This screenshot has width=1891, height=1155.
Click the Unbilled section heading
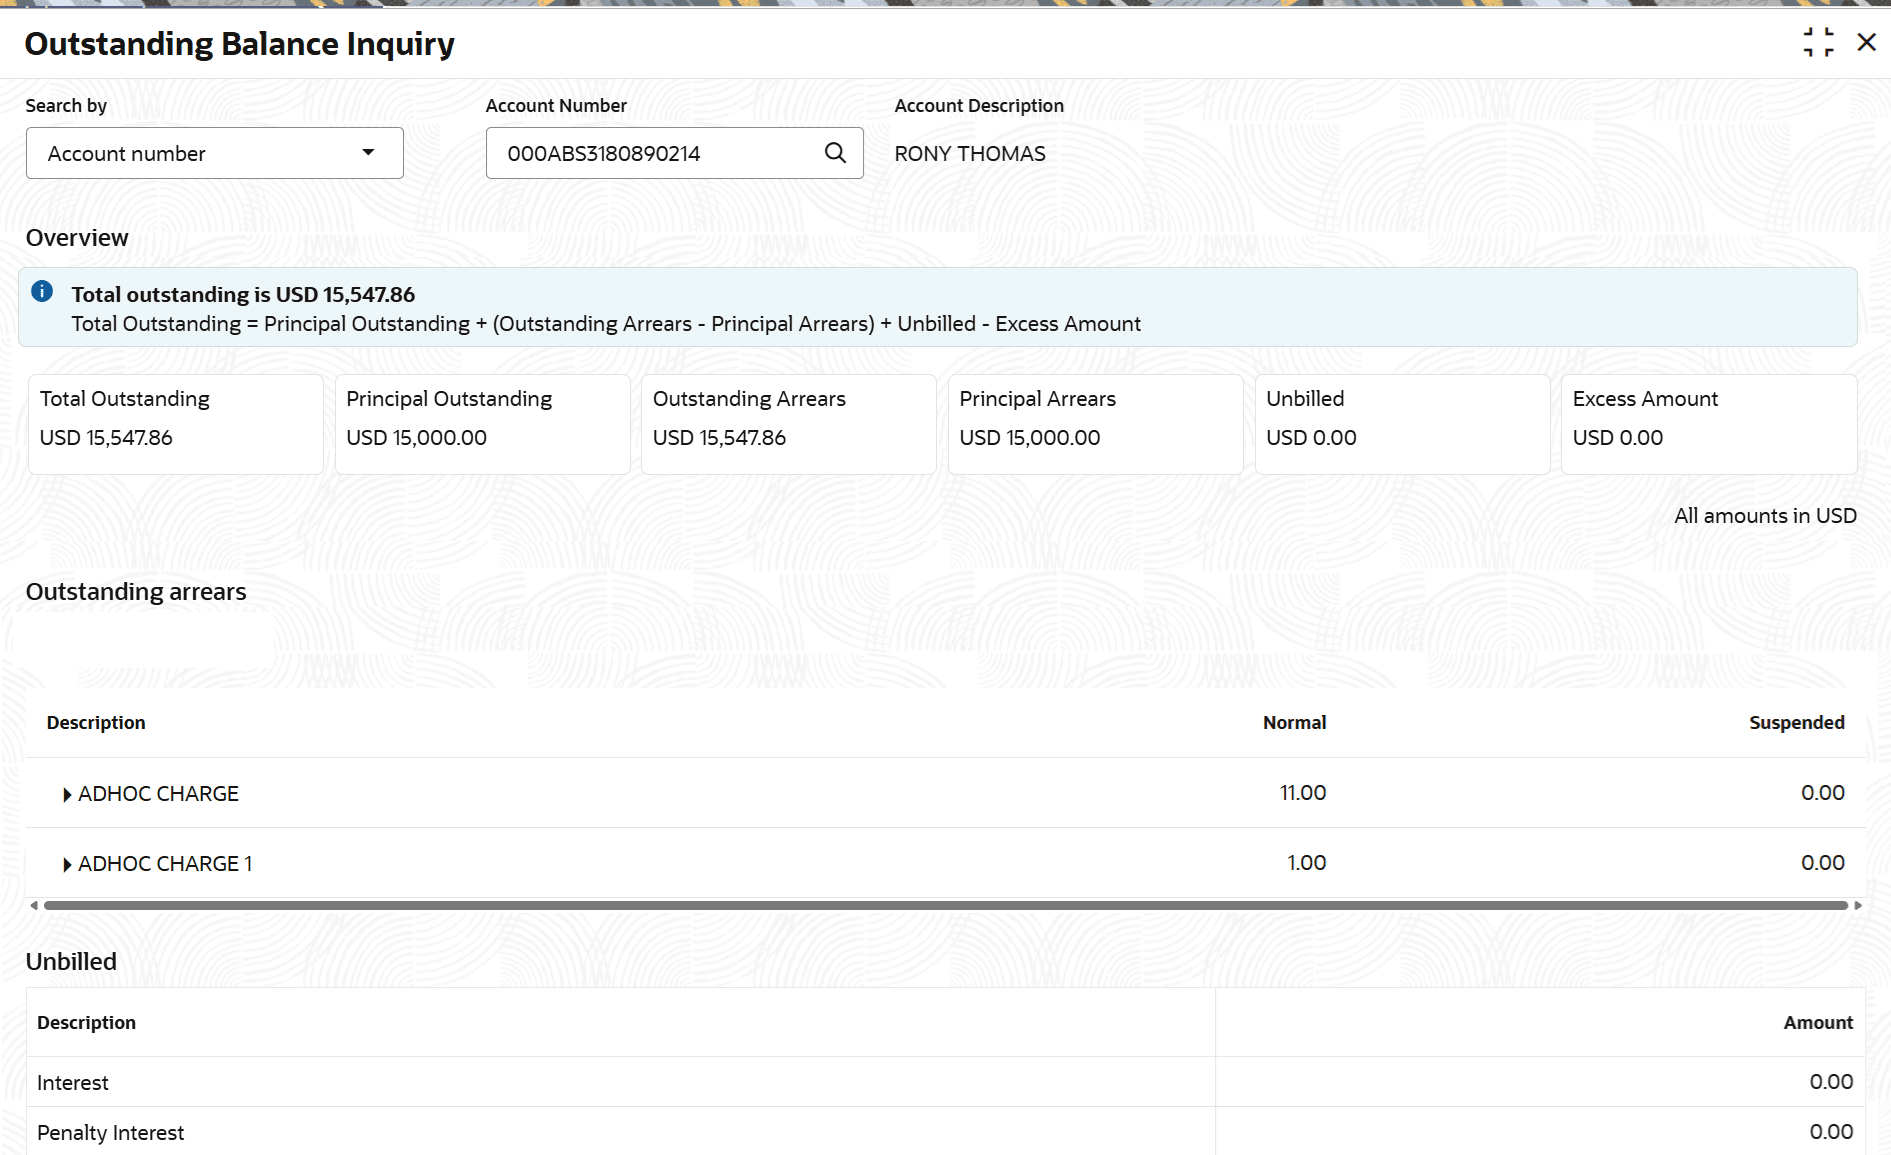[71, 962]
